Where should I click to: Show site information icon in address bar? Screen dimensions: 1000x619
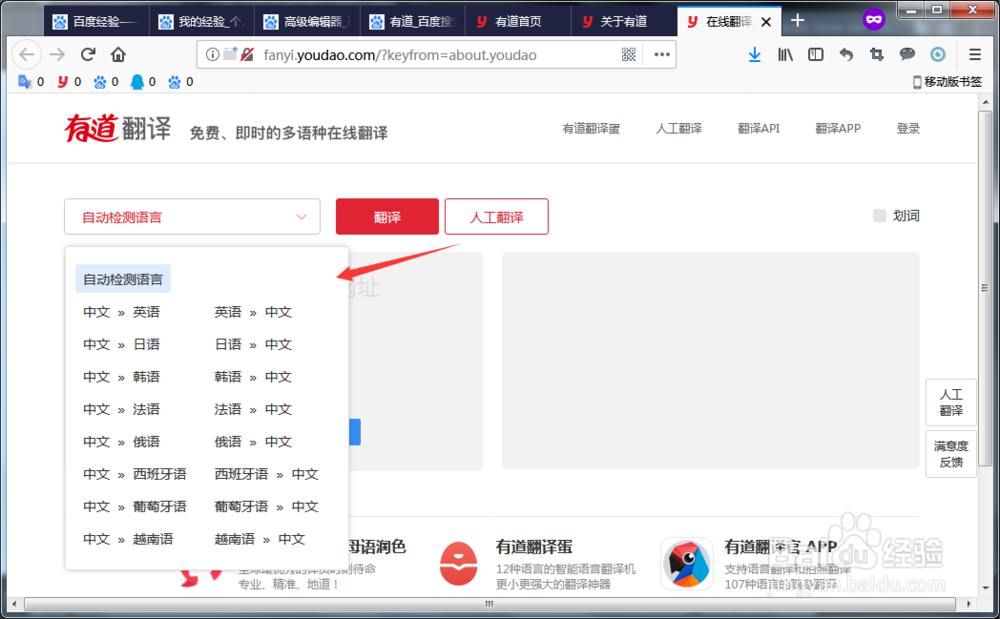[x=212, y=55]
